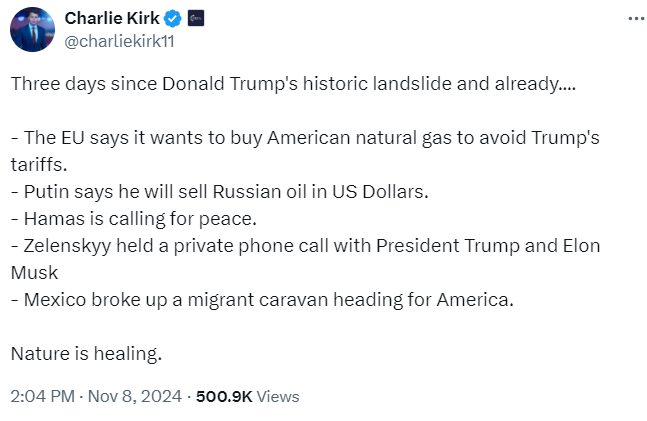Click the Nov 8, 2024 date

point(134,396)
